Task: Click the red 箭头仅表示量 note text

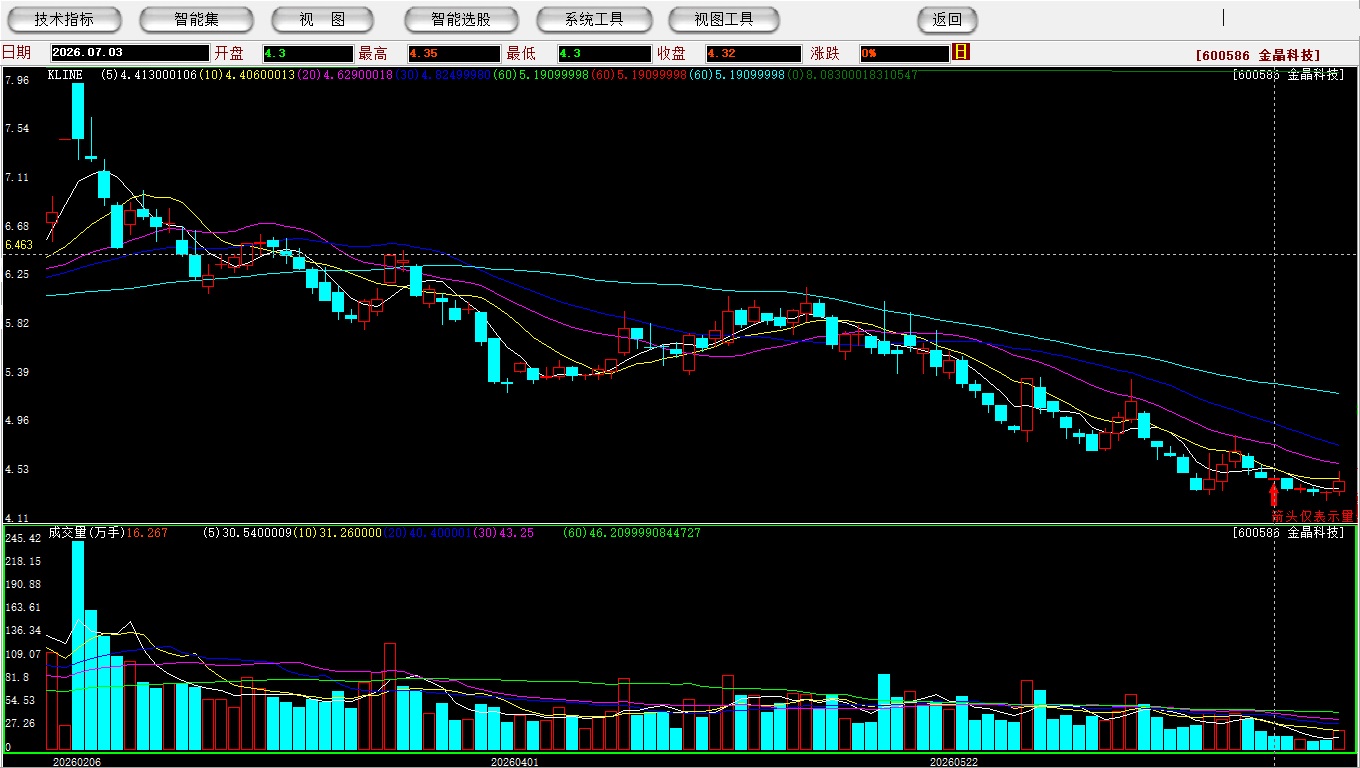Action: [x=1313, y=516]
